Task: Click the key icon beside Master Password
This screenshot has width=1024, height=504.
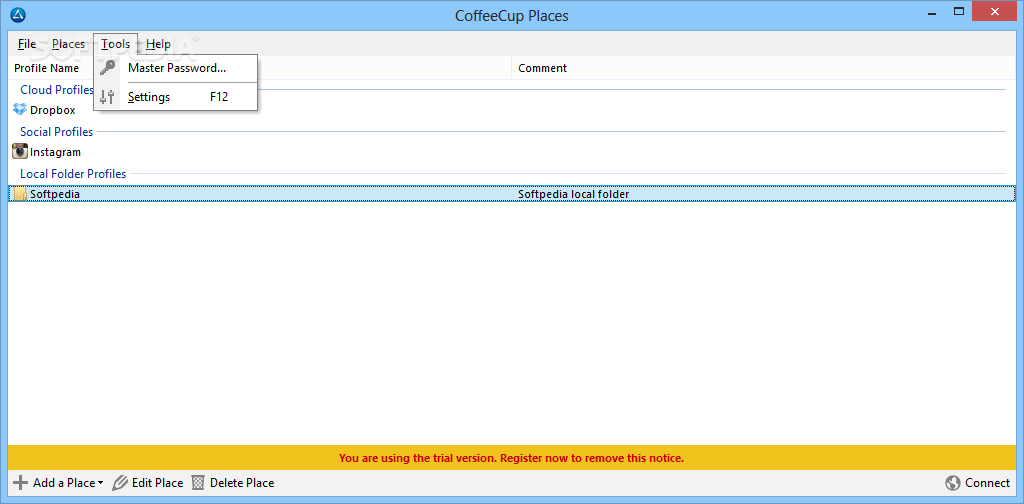Action: 108,68
